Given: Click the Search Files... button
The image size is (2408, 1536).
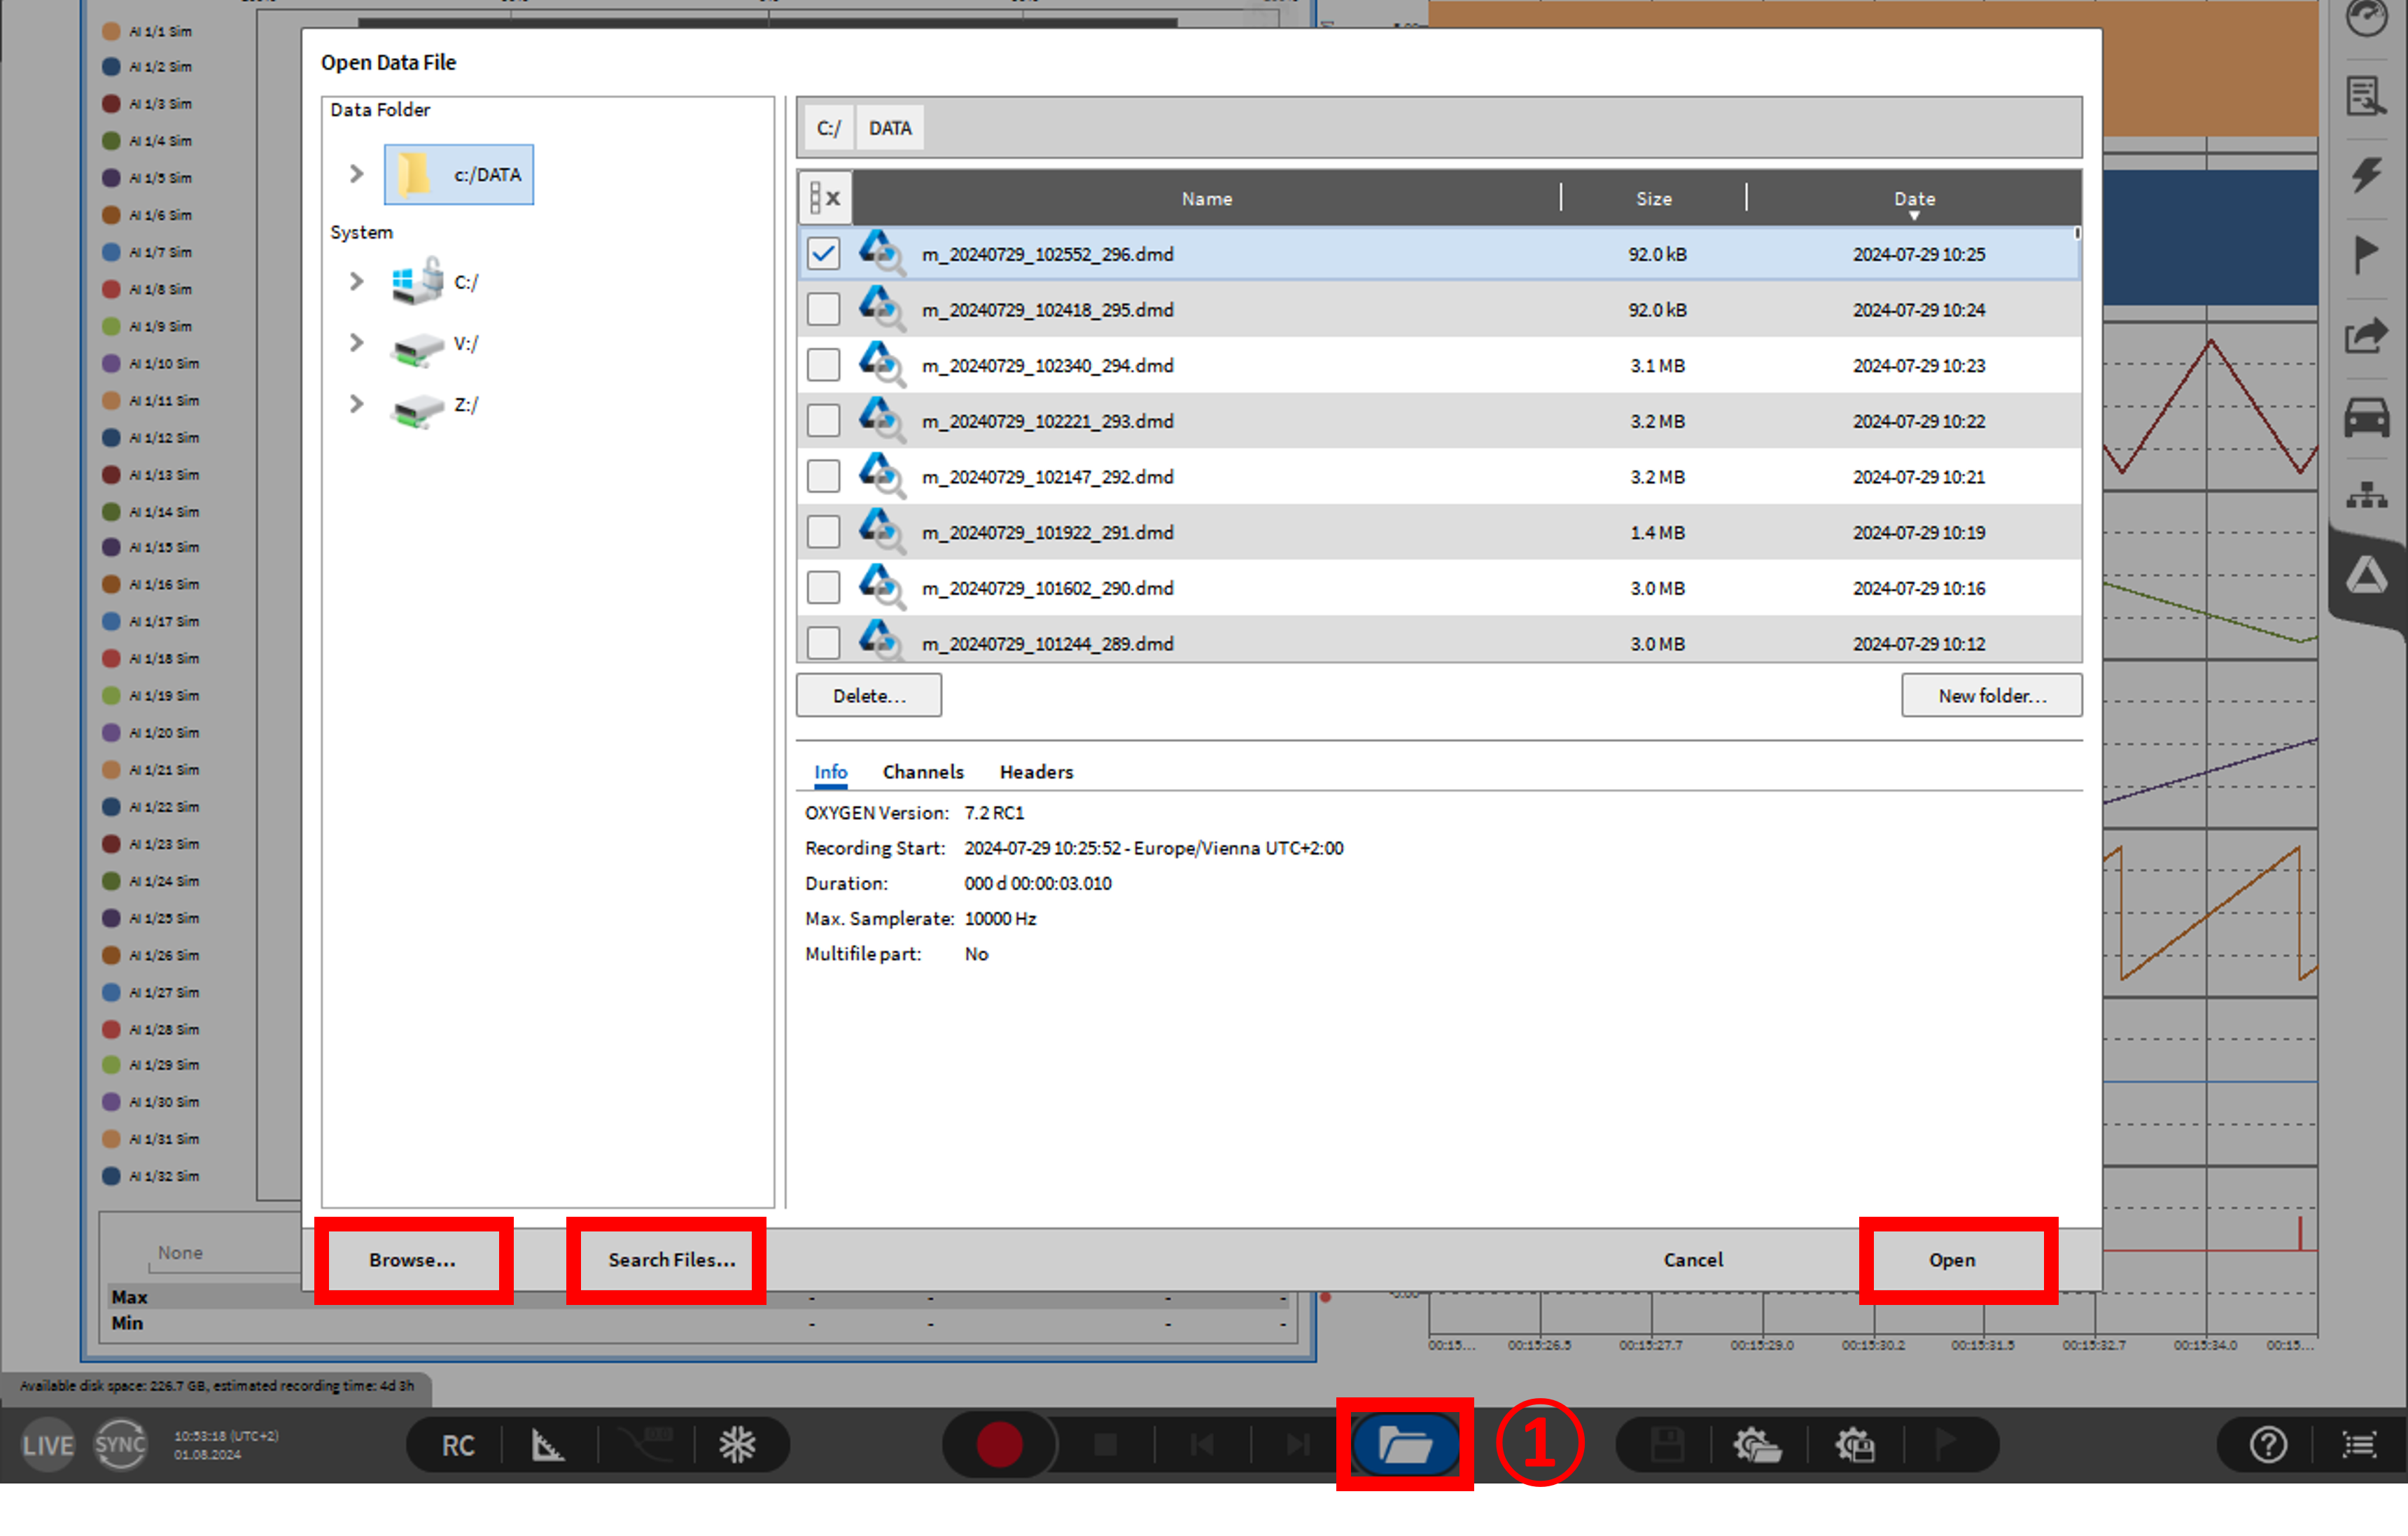Looking at the screenshot, I should 671,1259.
